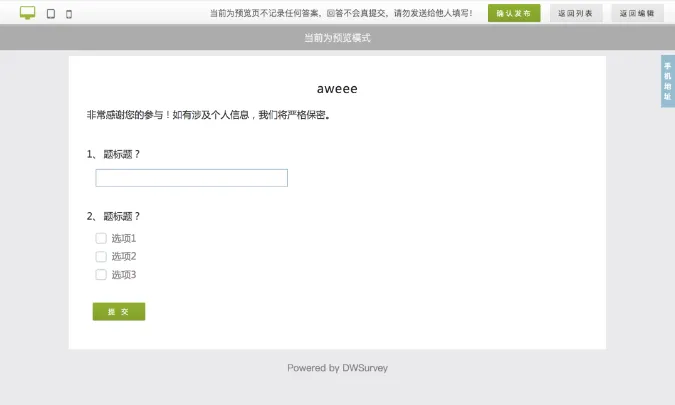This screenshot has height=405, width=675.
Task: Check the 选项2 checkbox
Action: (x=101, y=257)
